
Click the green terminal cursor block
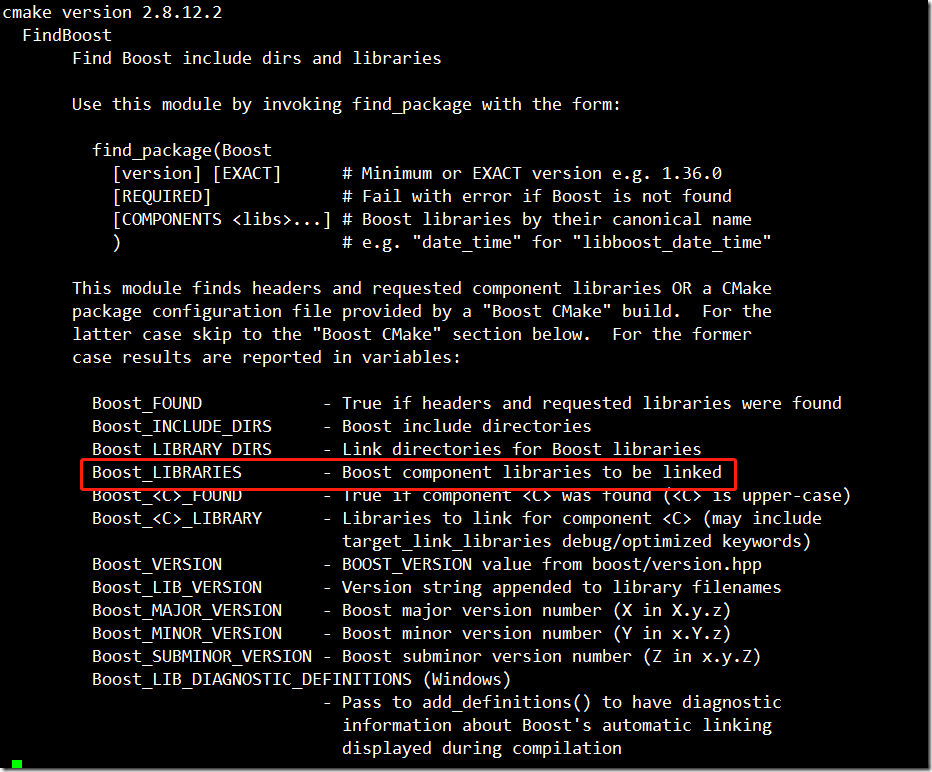coord(17,764)
